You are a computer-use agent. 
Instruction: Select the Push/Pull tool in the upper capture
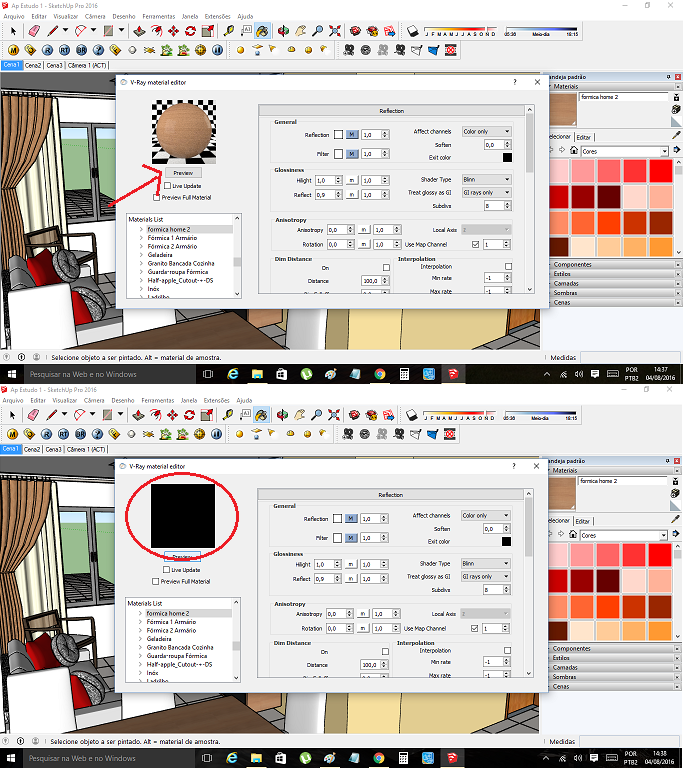(x=139, y=31)
